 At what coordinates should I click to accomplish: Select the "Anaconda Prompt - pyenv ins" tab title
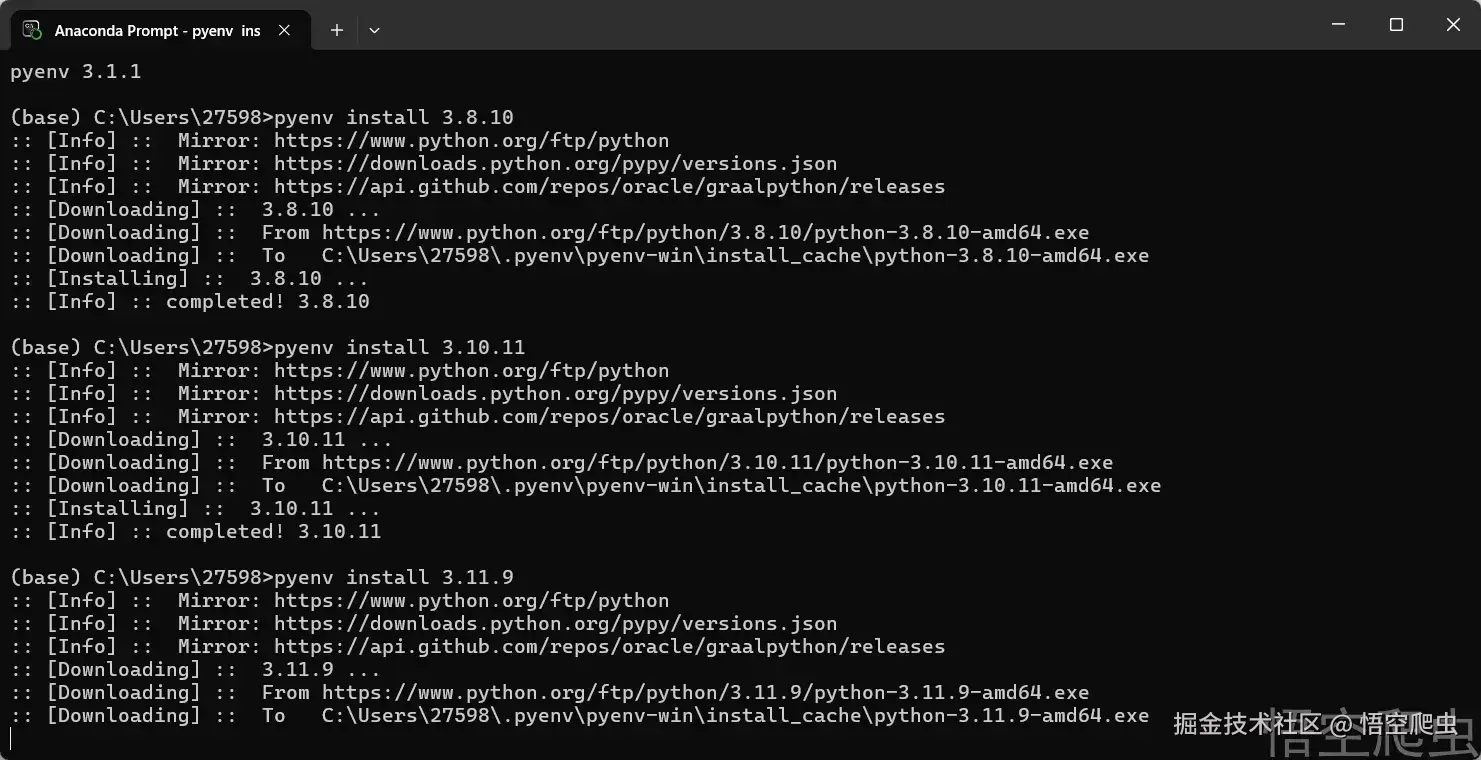tap(157, 30)
